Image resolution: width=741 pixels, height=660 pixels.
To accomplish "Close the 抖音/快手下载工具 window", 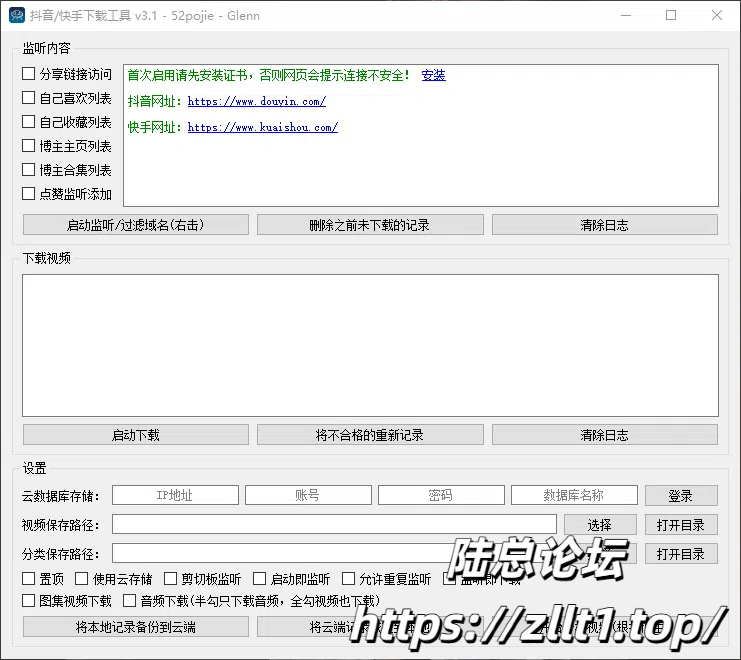I will pyautogui.click(x=716, y=16).
